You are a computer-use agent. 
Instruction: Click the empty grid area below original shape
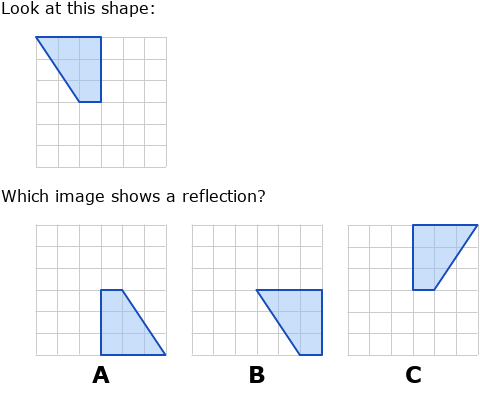(101, 135)
